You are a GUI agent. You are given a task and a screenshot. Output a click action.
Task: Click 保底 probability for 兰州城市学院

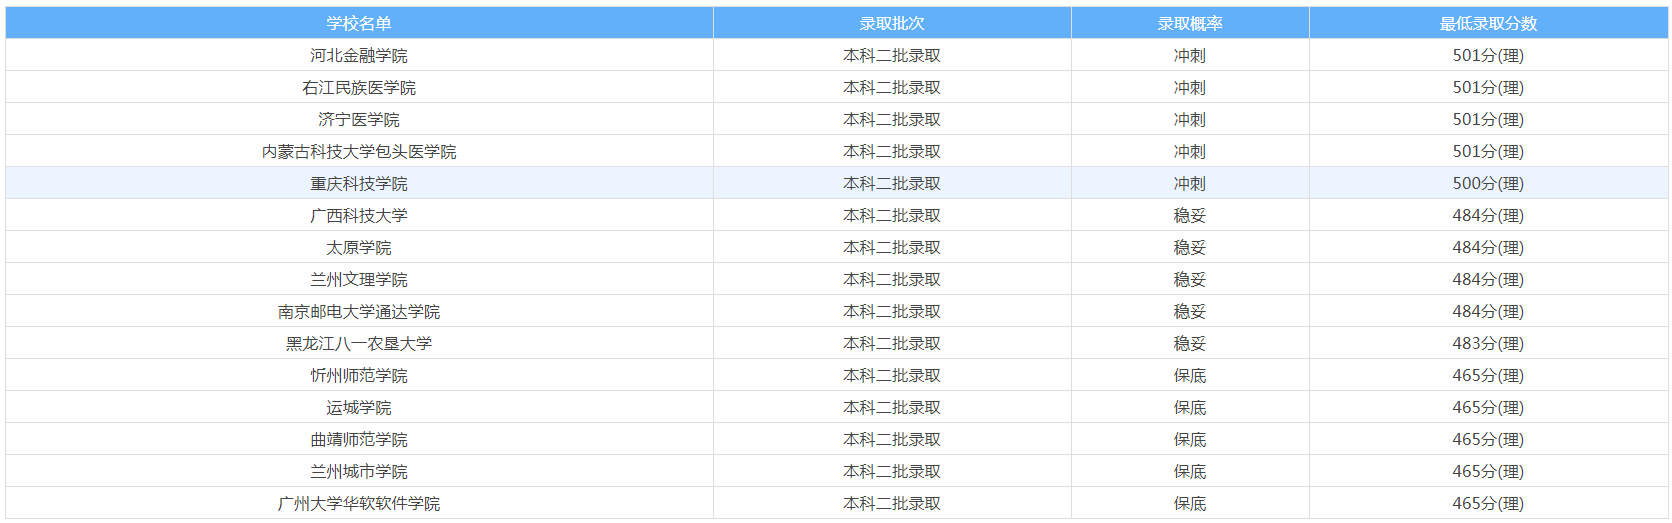1190,471
